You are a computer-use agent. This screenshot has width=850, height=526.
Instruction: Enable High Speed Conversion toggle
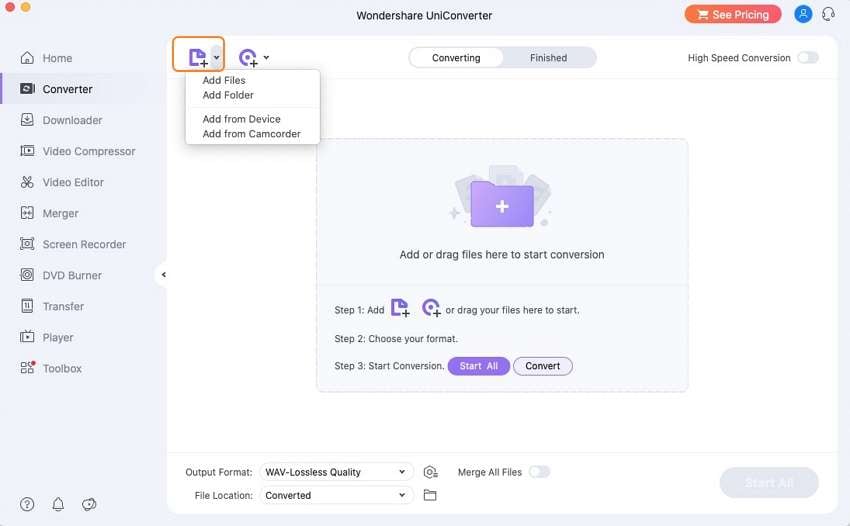point(807,58)
